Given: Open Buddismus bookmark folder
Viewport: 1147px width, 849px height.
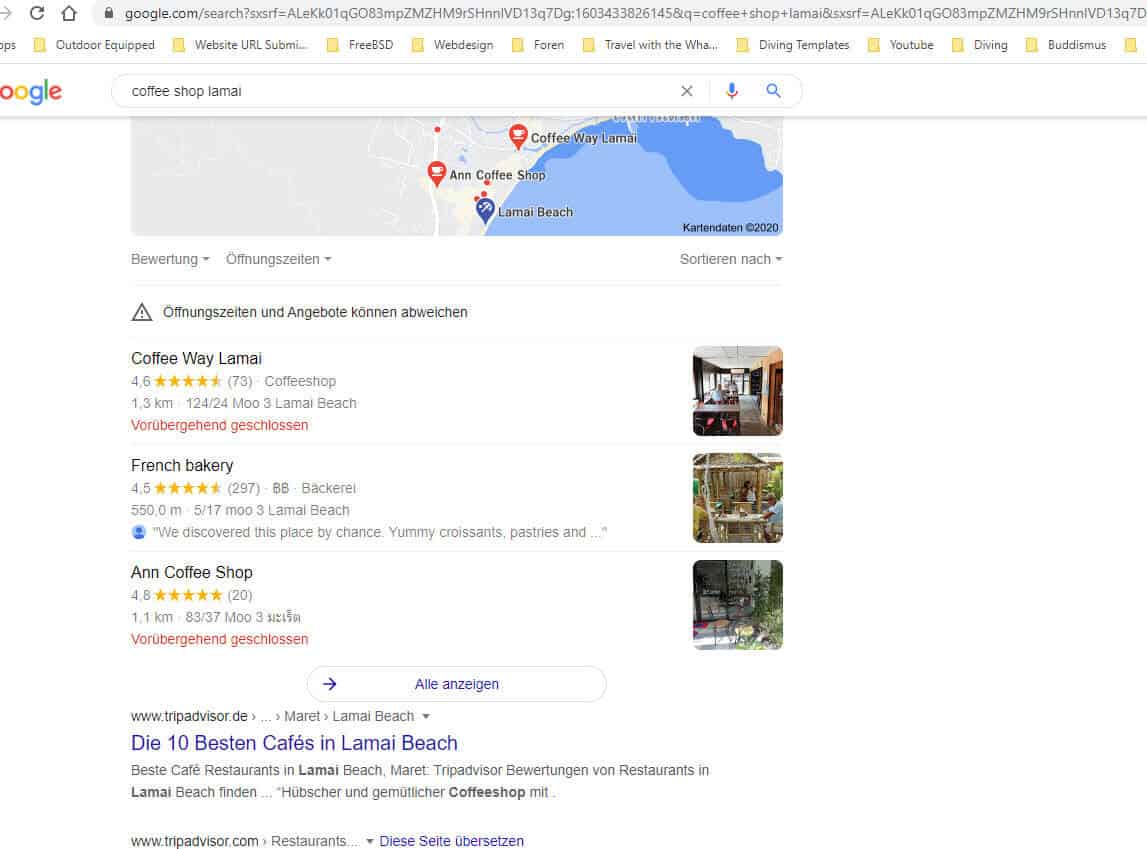Looking at the screenshot, I should [1066, 45].
